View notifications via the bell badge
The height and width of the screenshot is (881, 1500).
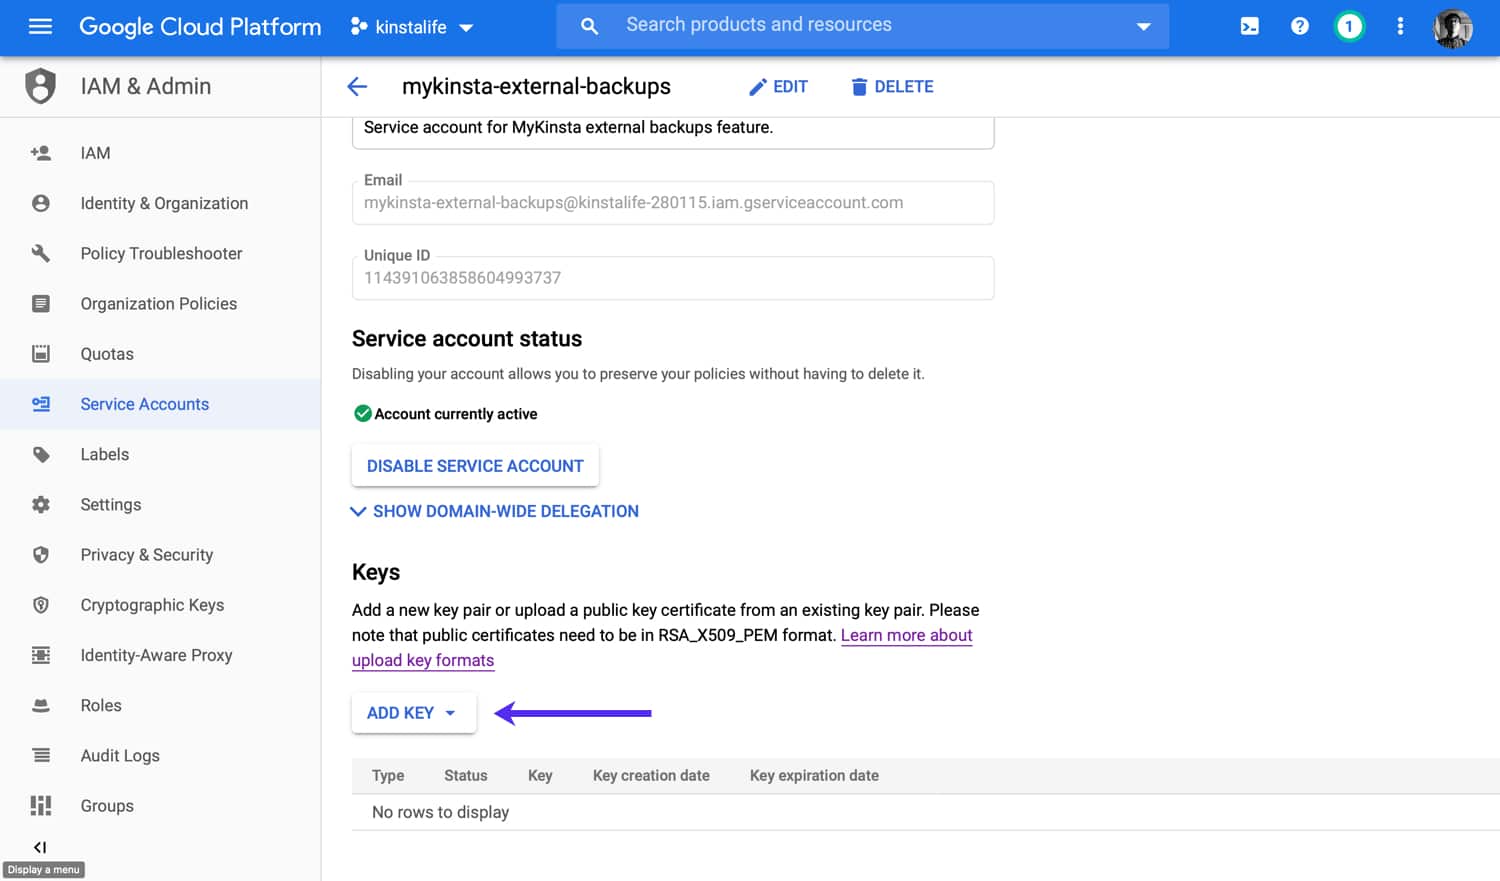[1349, 26]
